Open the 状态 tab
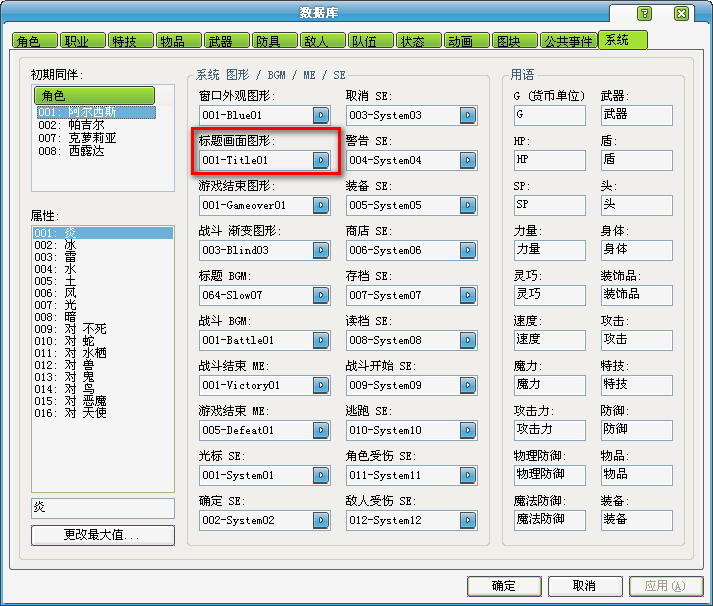This screenshot has width=713, height=606. pyautogui.click(x=419, y=41)
